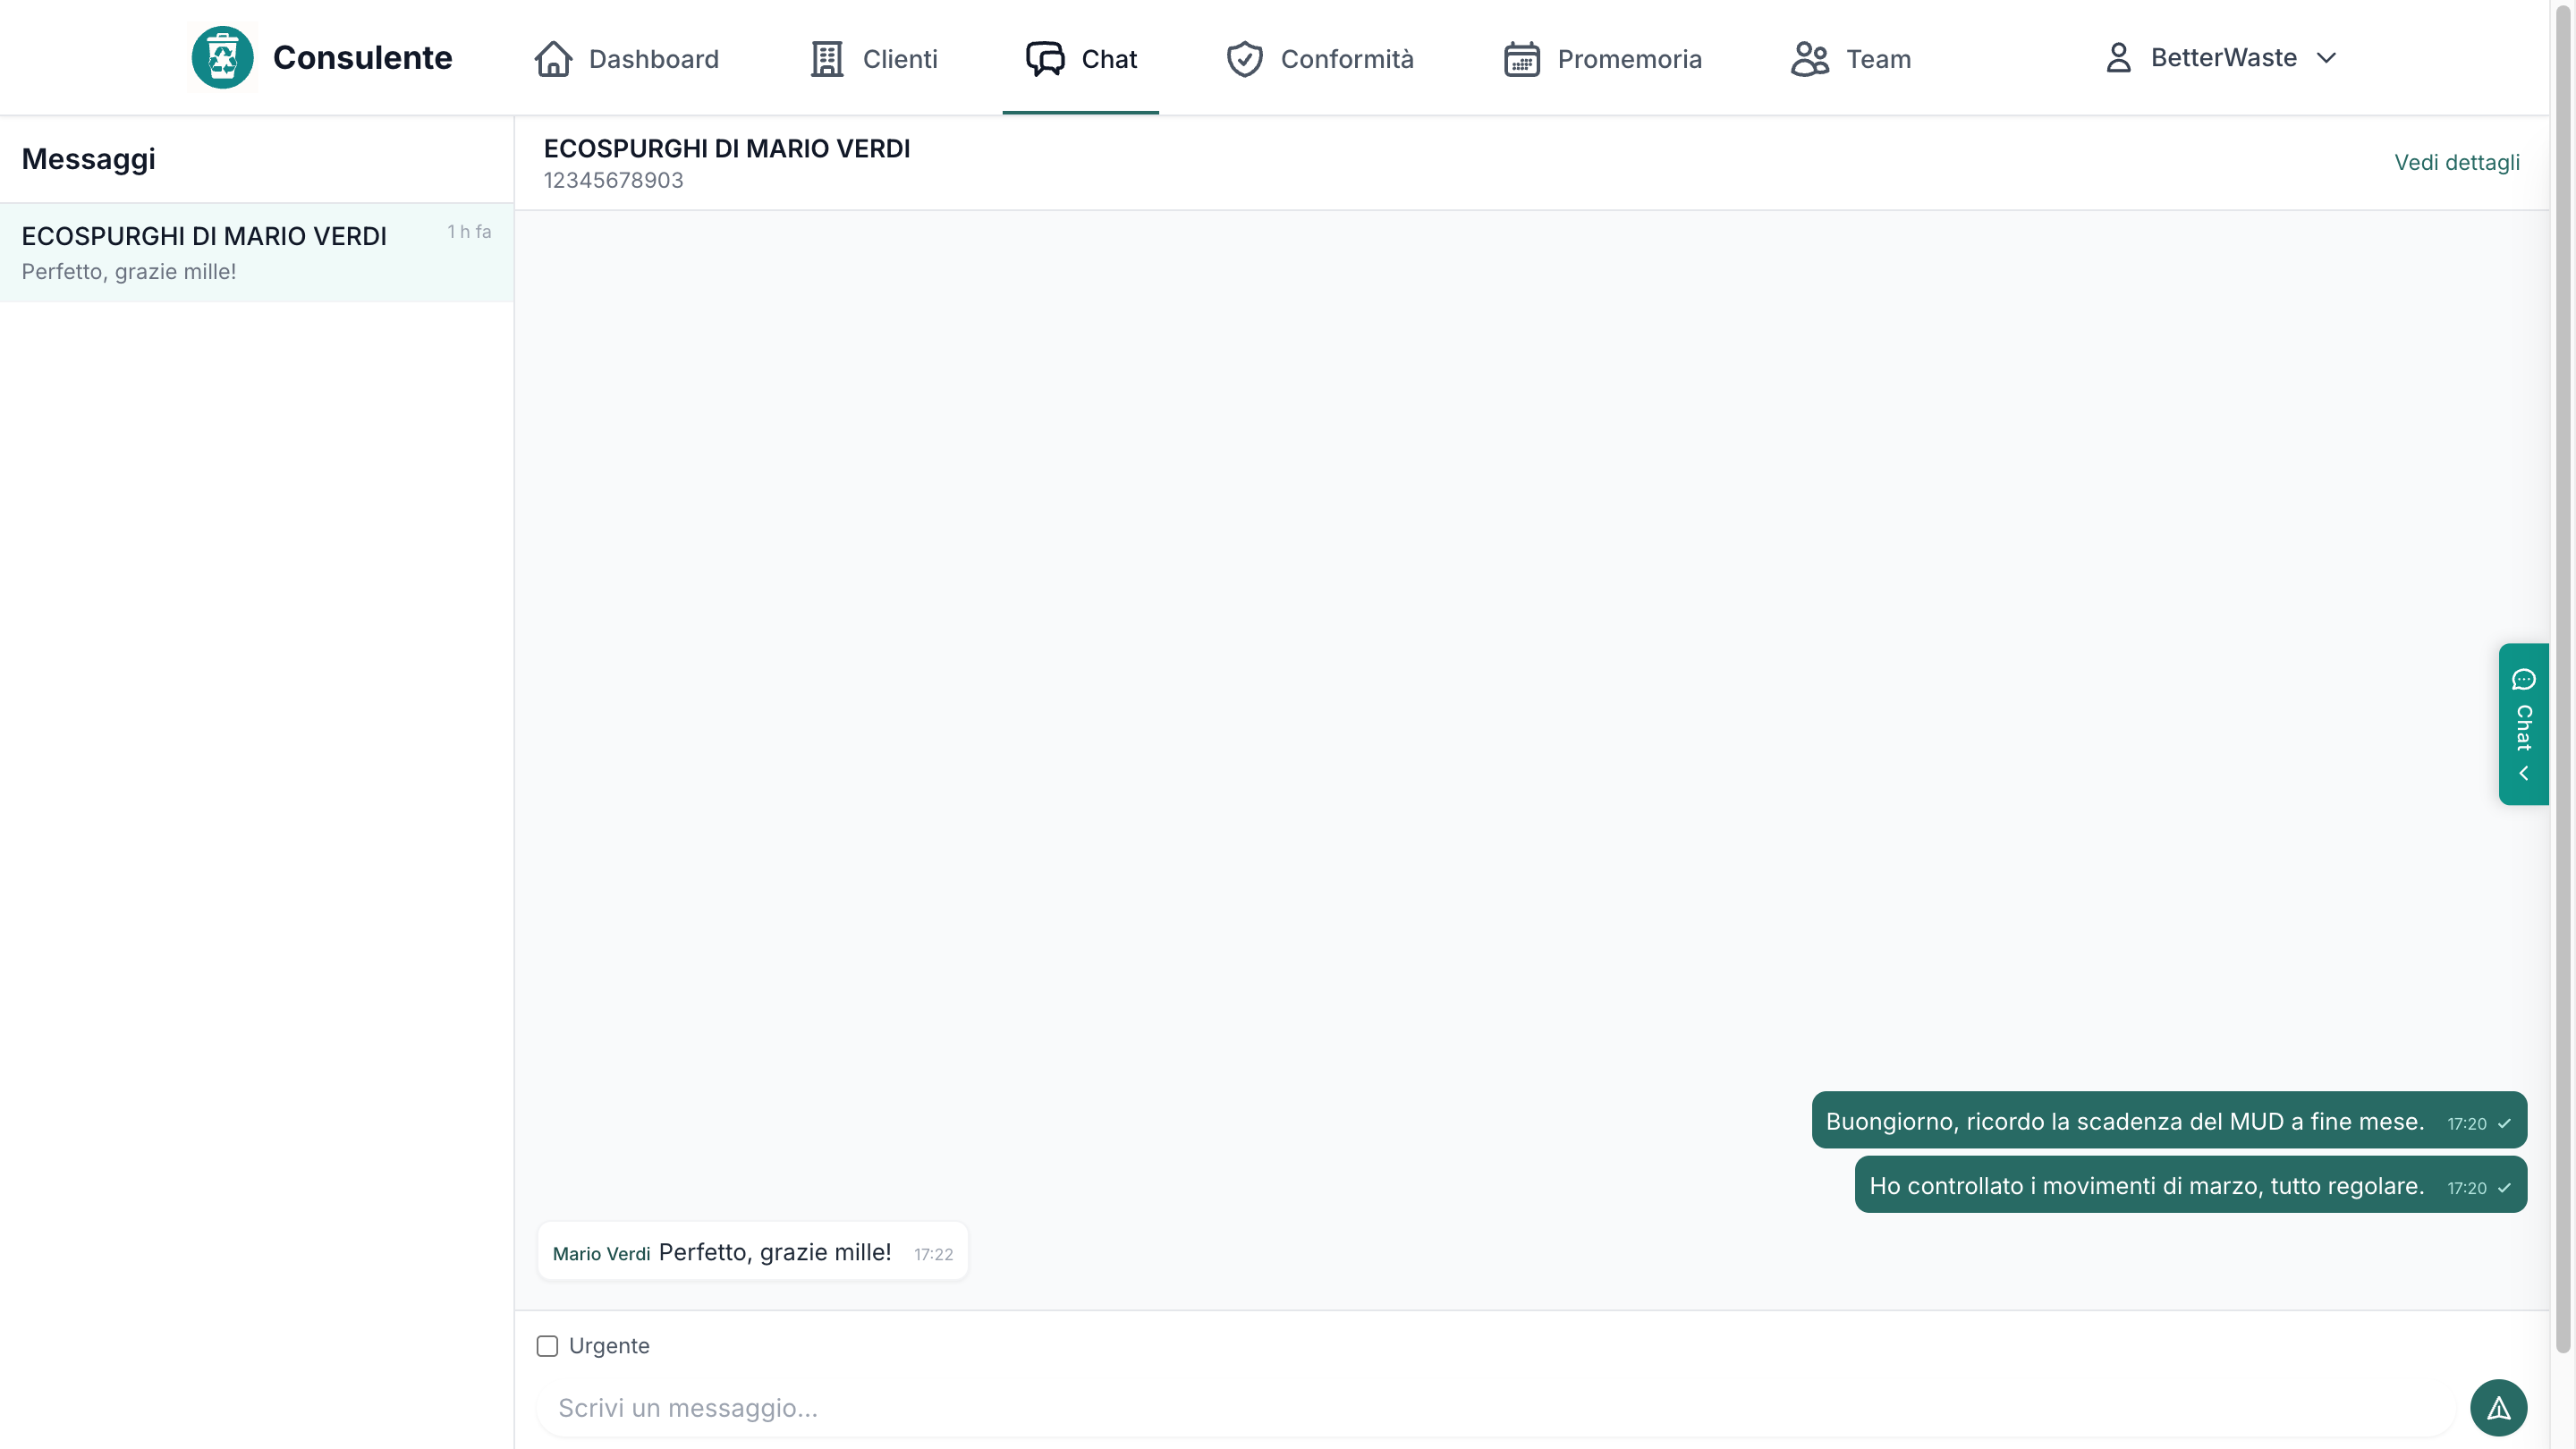
Task: Click the 17:22 message timestamp
Action: tap(933, 1255)
